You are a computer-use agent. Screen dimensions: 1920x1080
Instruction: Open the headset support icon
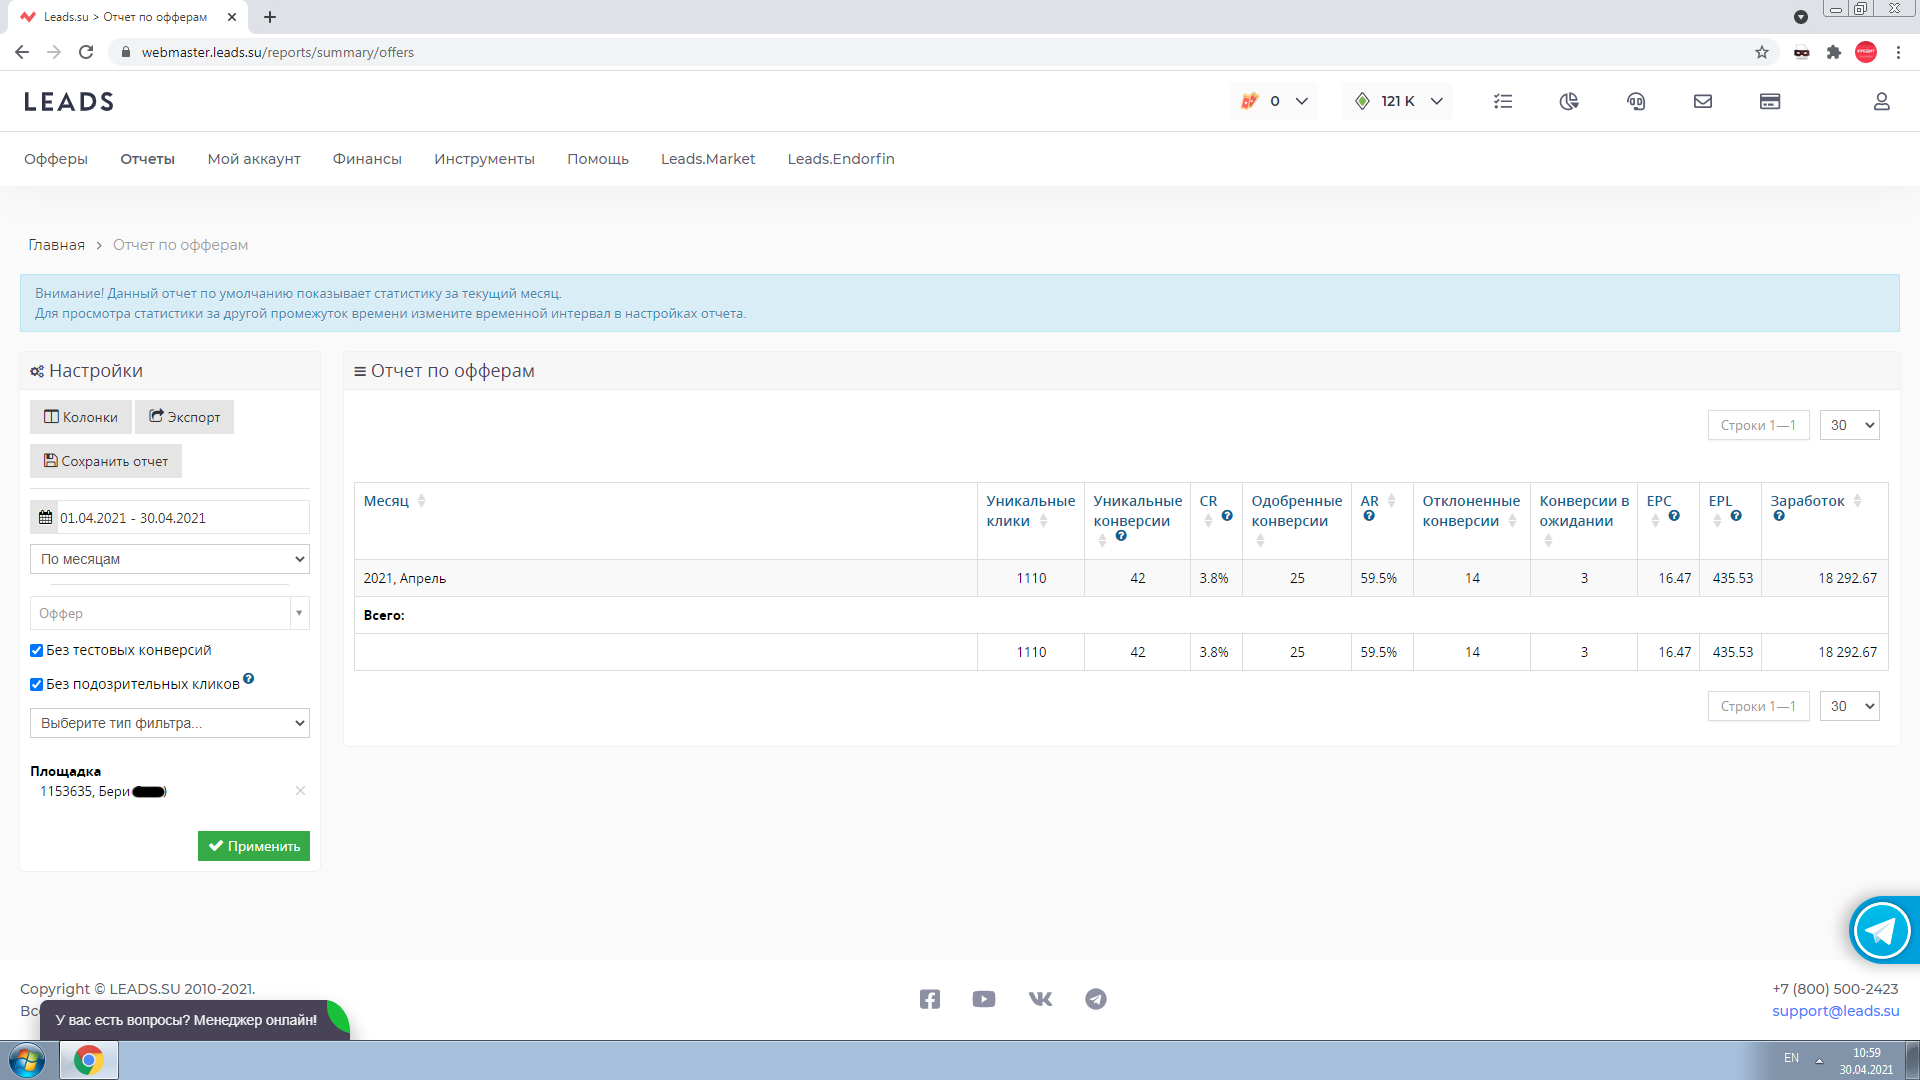[x=1636, y=101]
